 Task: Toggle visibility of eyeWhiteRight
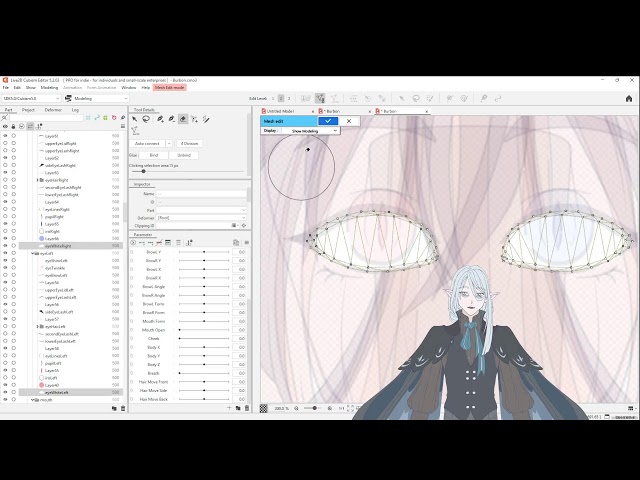pos(5,246)
